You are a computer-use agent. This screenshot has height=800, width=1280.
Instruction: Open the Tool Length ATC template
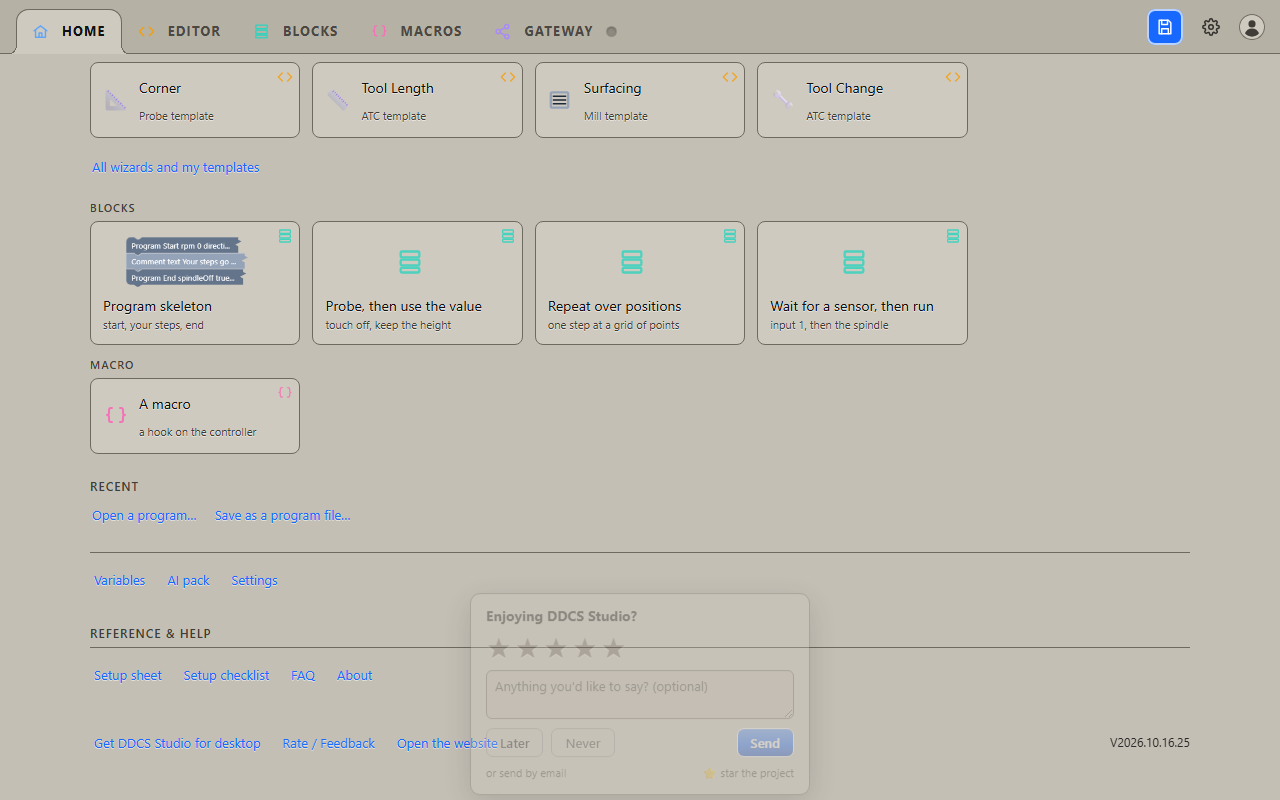pos(417,100)
